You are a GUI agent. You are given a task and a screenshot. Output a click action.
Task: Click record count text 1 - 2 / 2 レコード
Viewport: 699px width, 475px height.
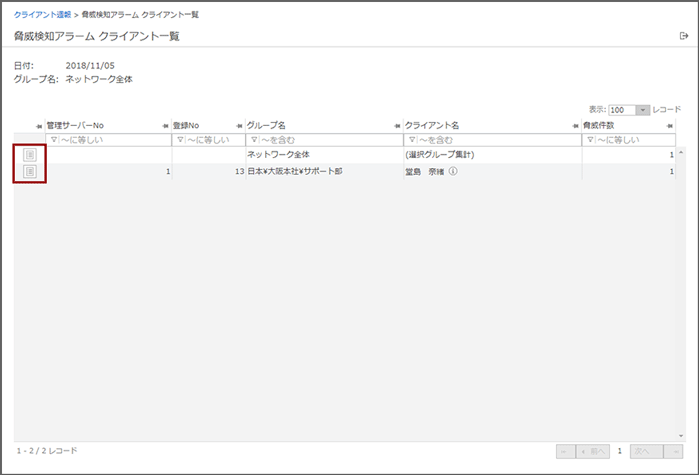[47, 451]
